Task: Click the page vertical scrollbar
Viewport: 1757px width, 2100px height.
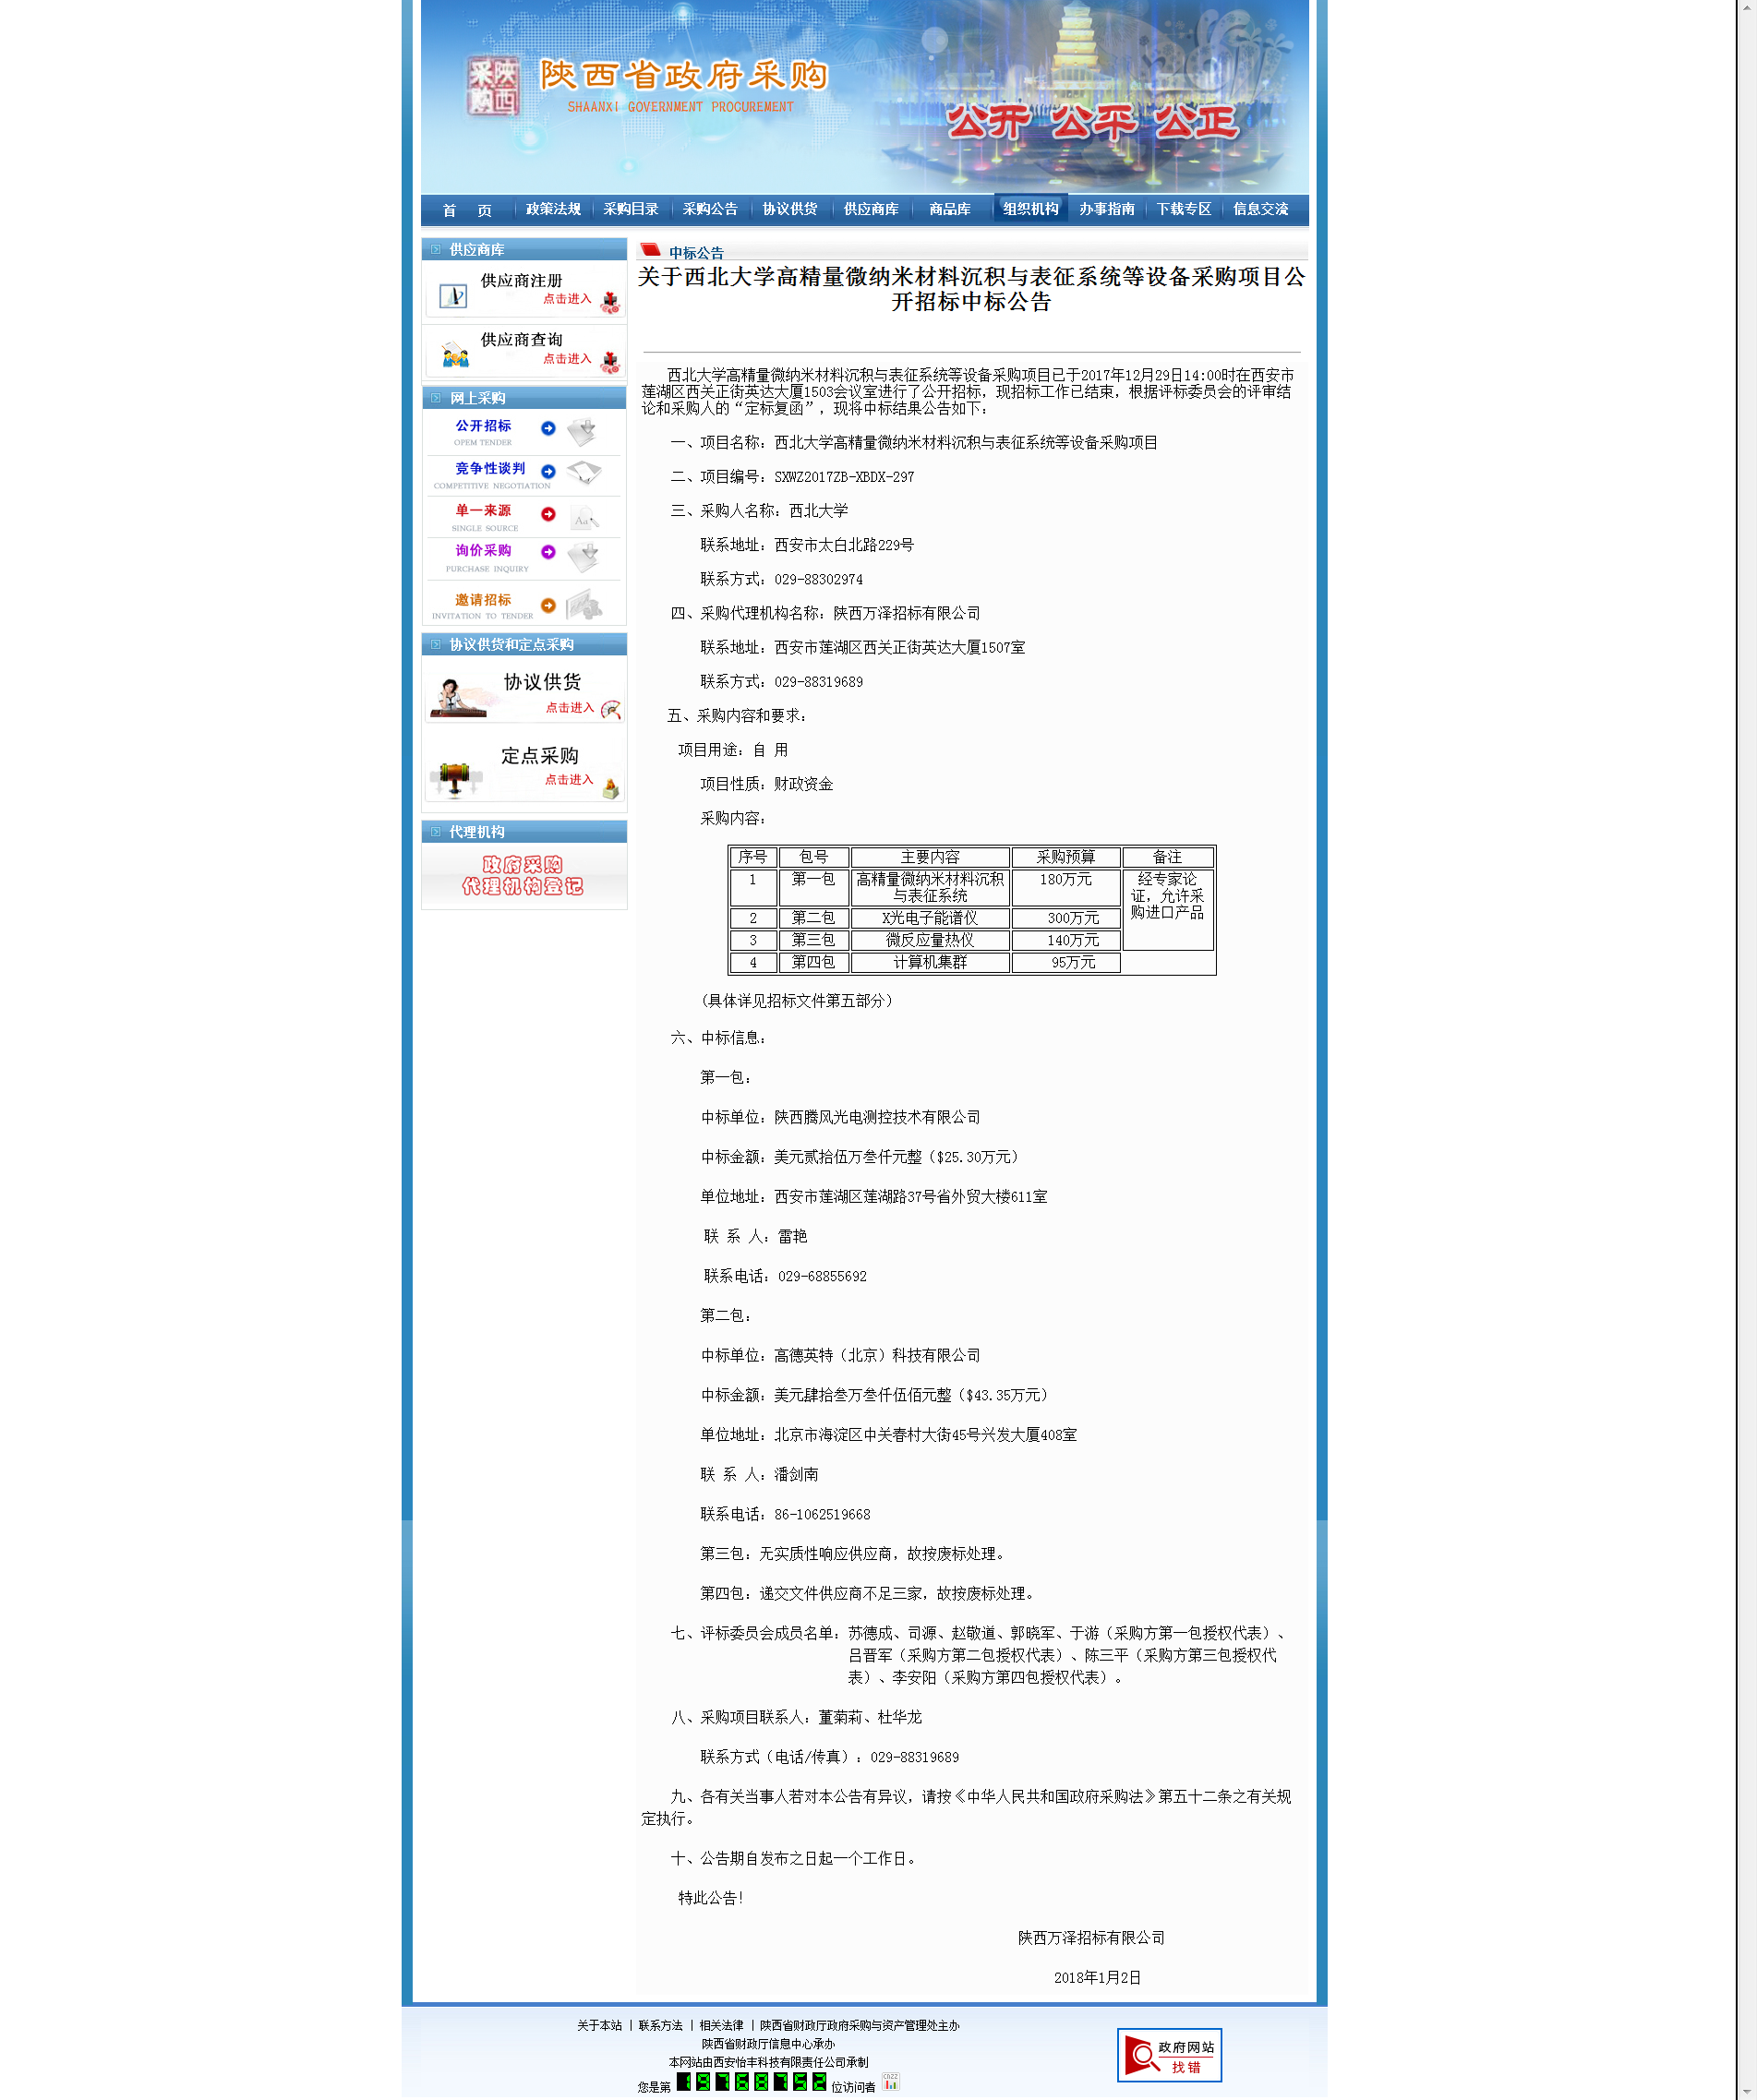Action: pyautogui.click(x=1746, y=1050)
